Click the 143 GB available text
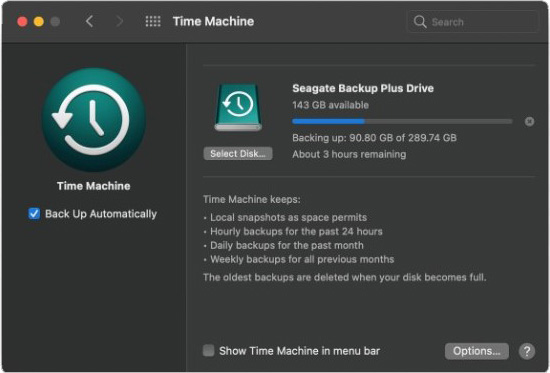Image resolution: width=550 pixels, height=373 pixels. (x=330, y=105)
